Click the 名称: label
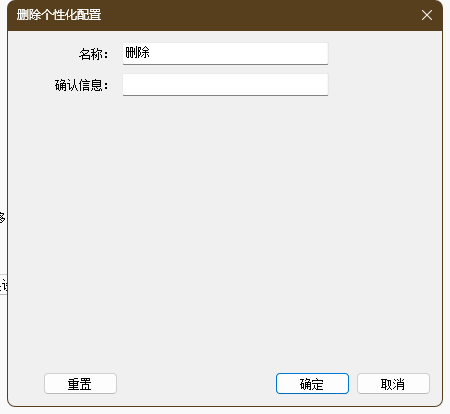This screenshot has height=414, width=450. (93, 54)
